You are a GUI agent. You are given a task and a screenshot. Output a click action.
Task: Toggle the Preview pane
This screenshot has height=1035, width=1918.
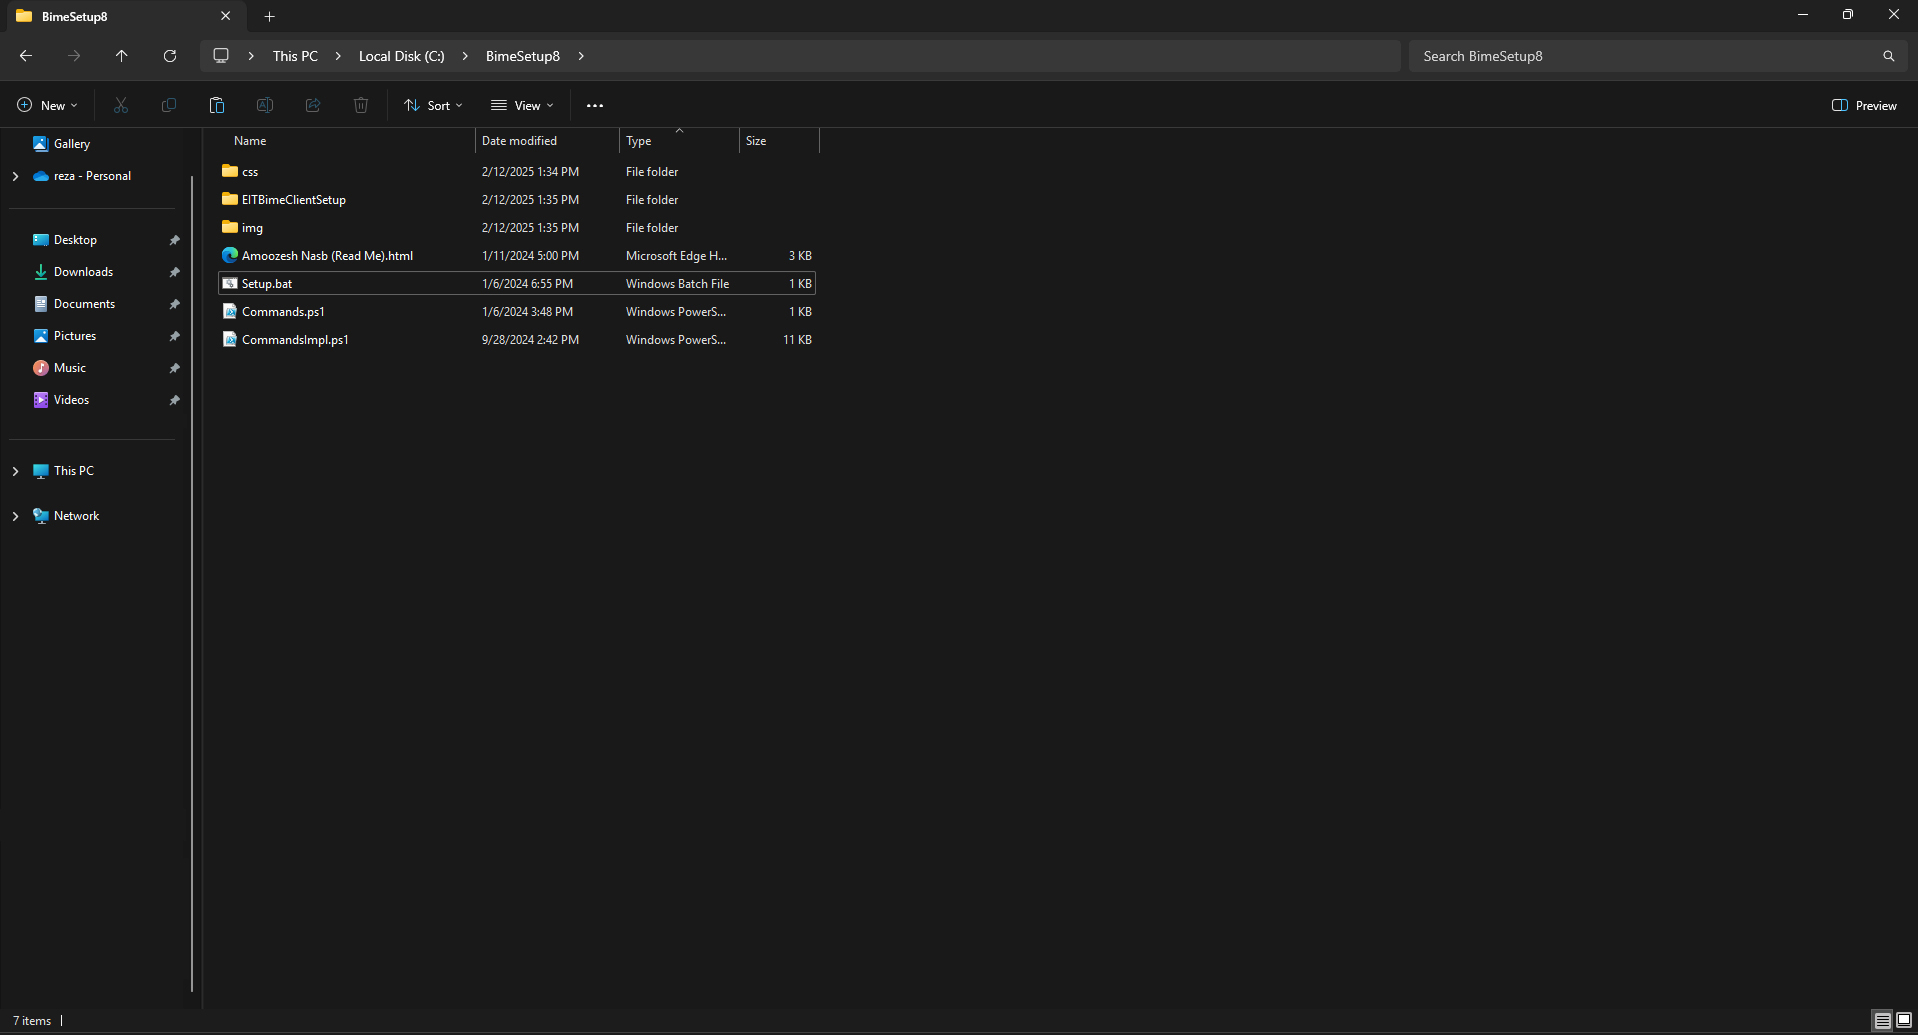click(1864, 105)
